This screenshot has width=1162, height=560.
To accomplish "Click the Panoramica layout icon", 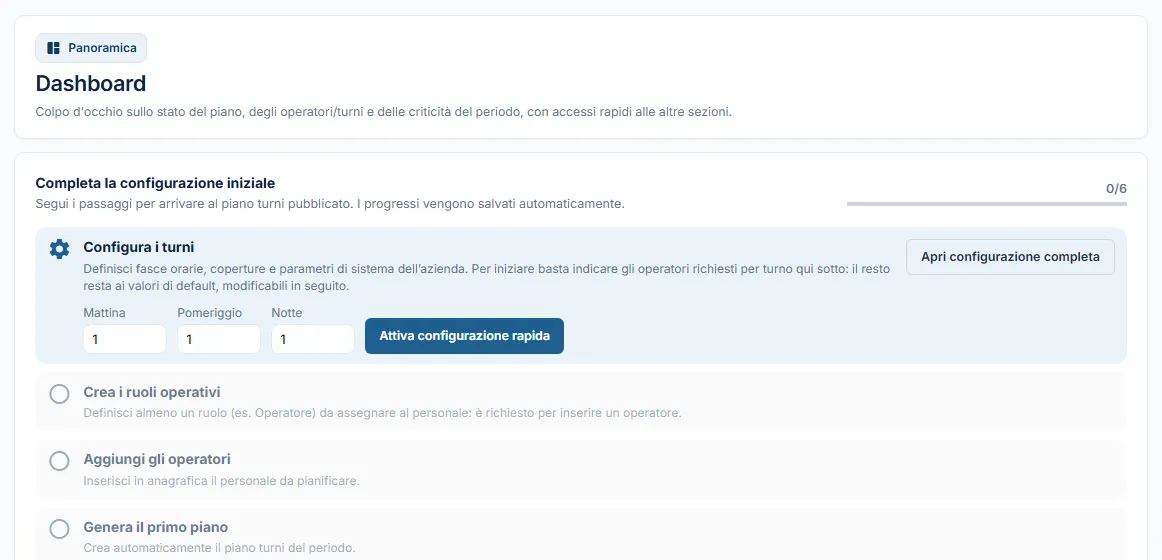I will (53, 48).
